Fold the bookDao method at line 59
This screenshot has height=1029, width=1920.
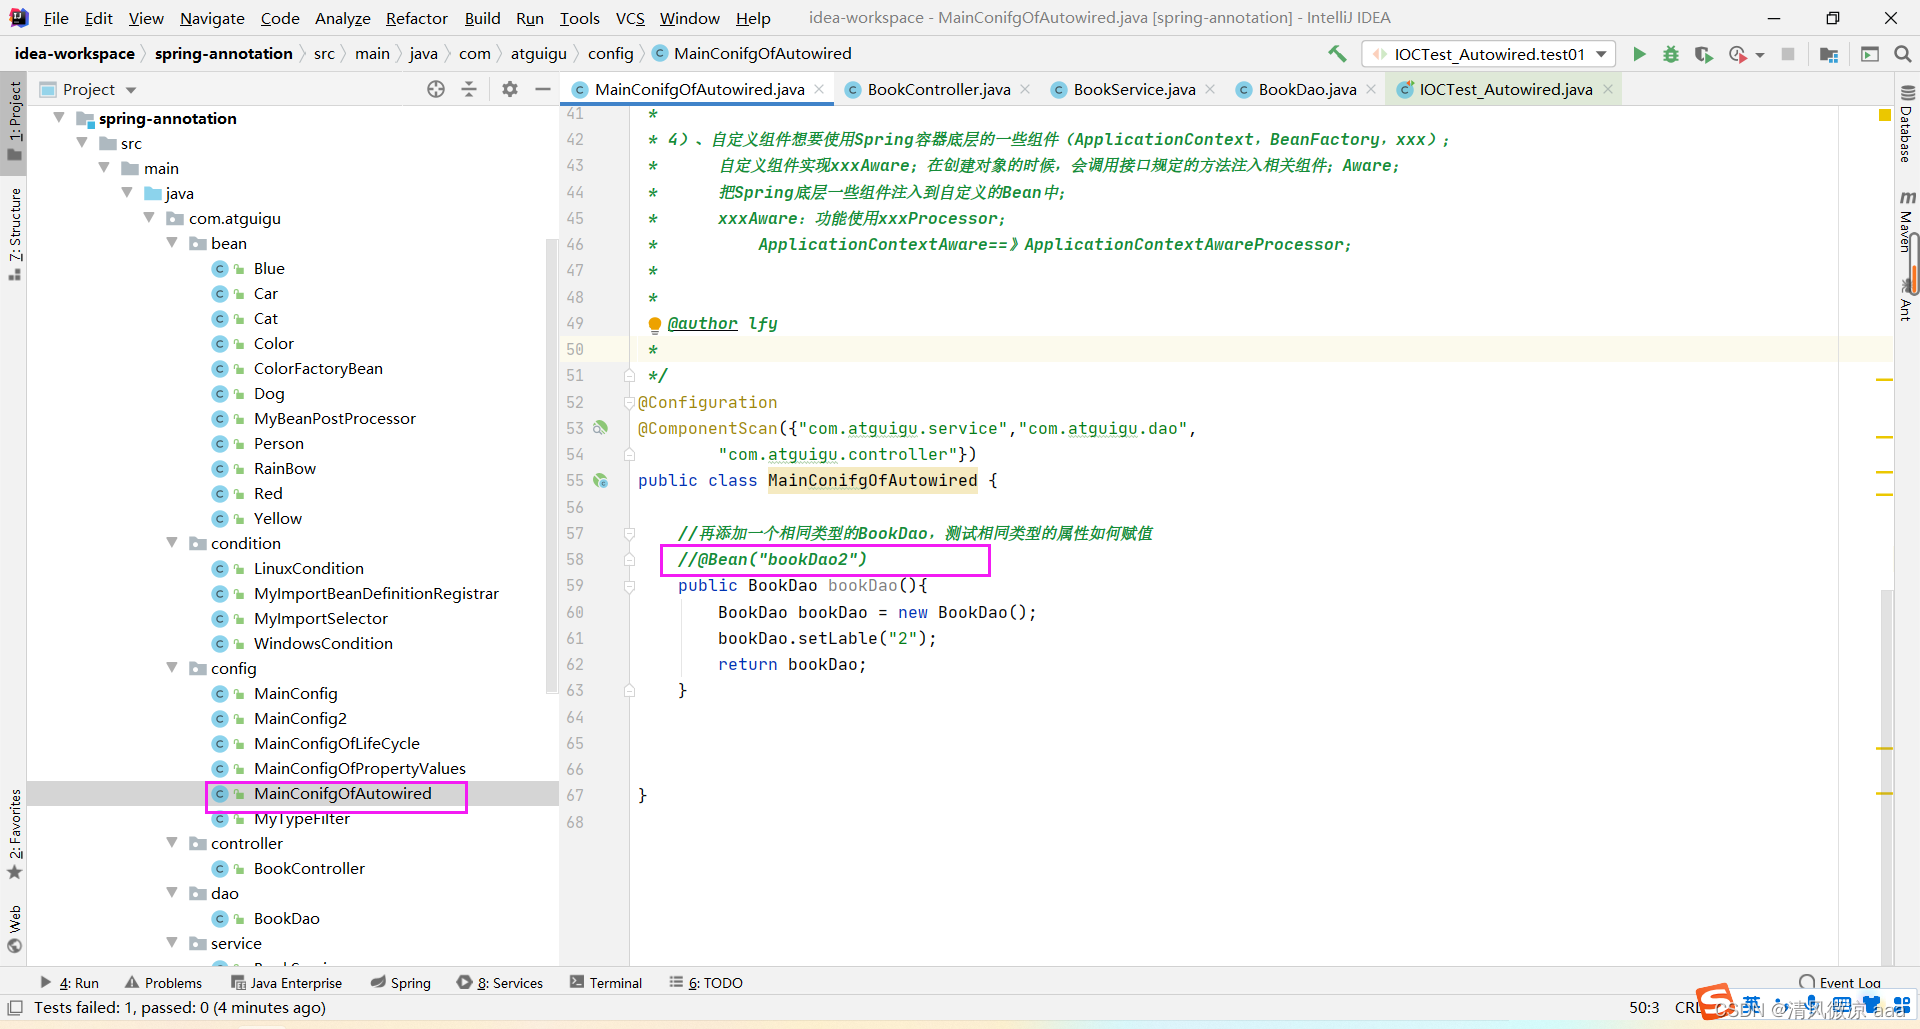629,586
